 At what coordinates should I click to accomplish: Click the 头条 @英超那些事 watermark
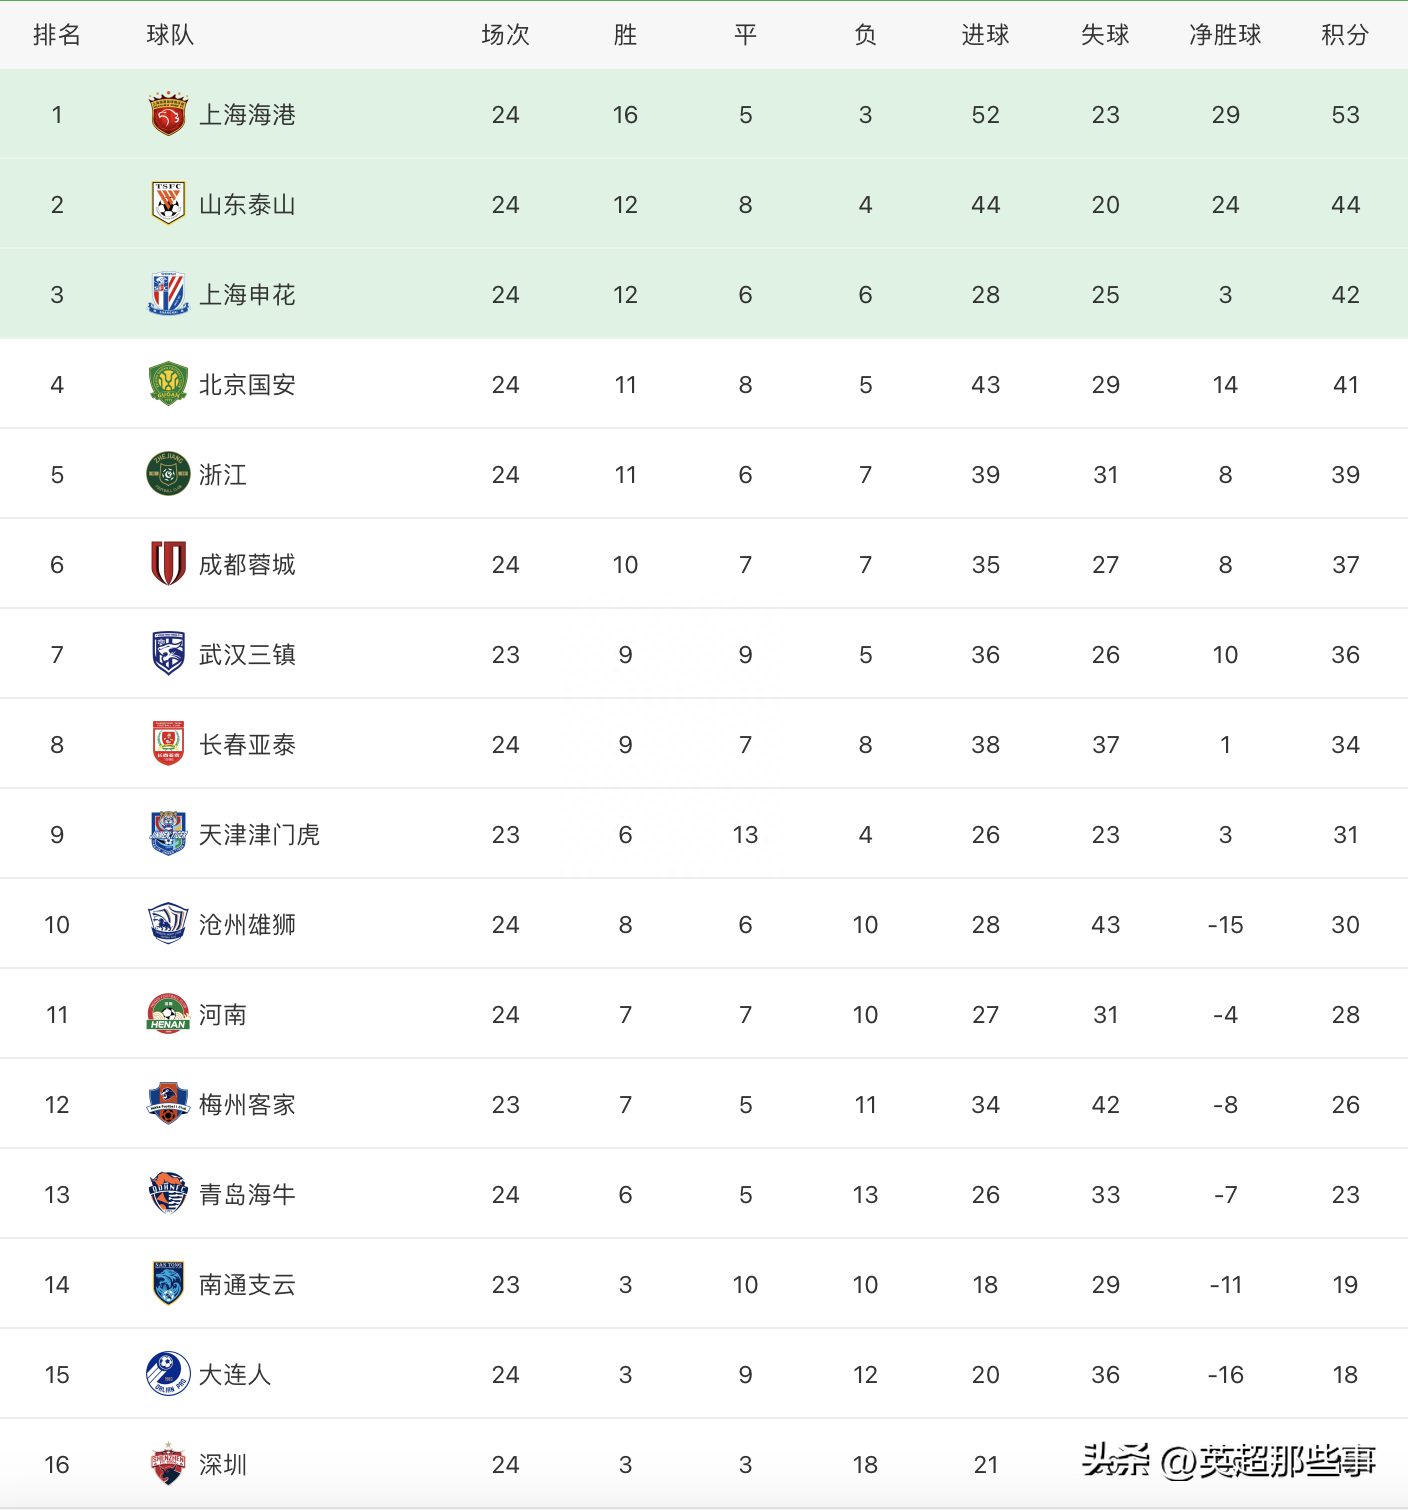coord(1229,1461)
